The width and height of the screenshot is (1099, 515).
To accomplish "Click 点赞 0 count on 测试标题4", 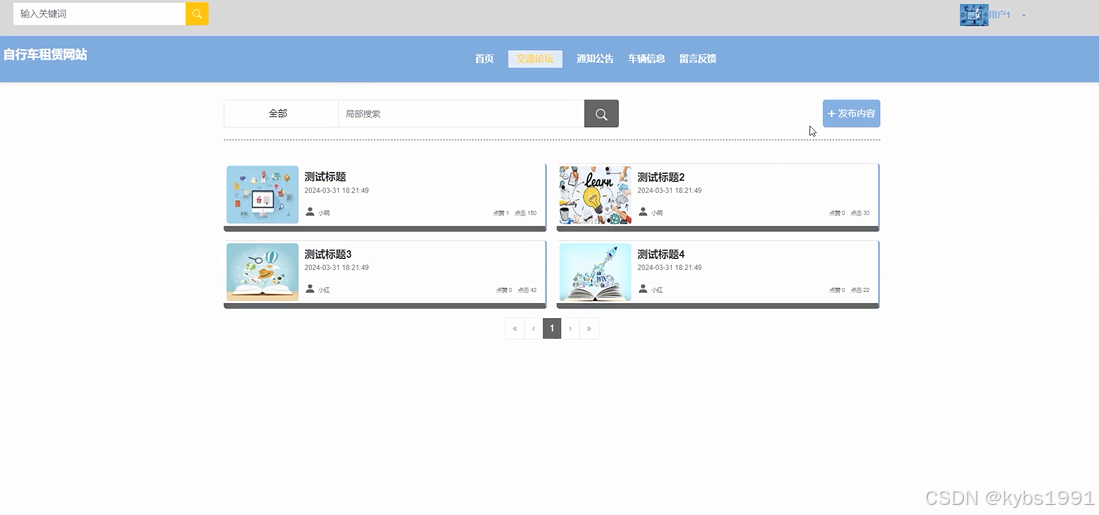I will 837,290.
